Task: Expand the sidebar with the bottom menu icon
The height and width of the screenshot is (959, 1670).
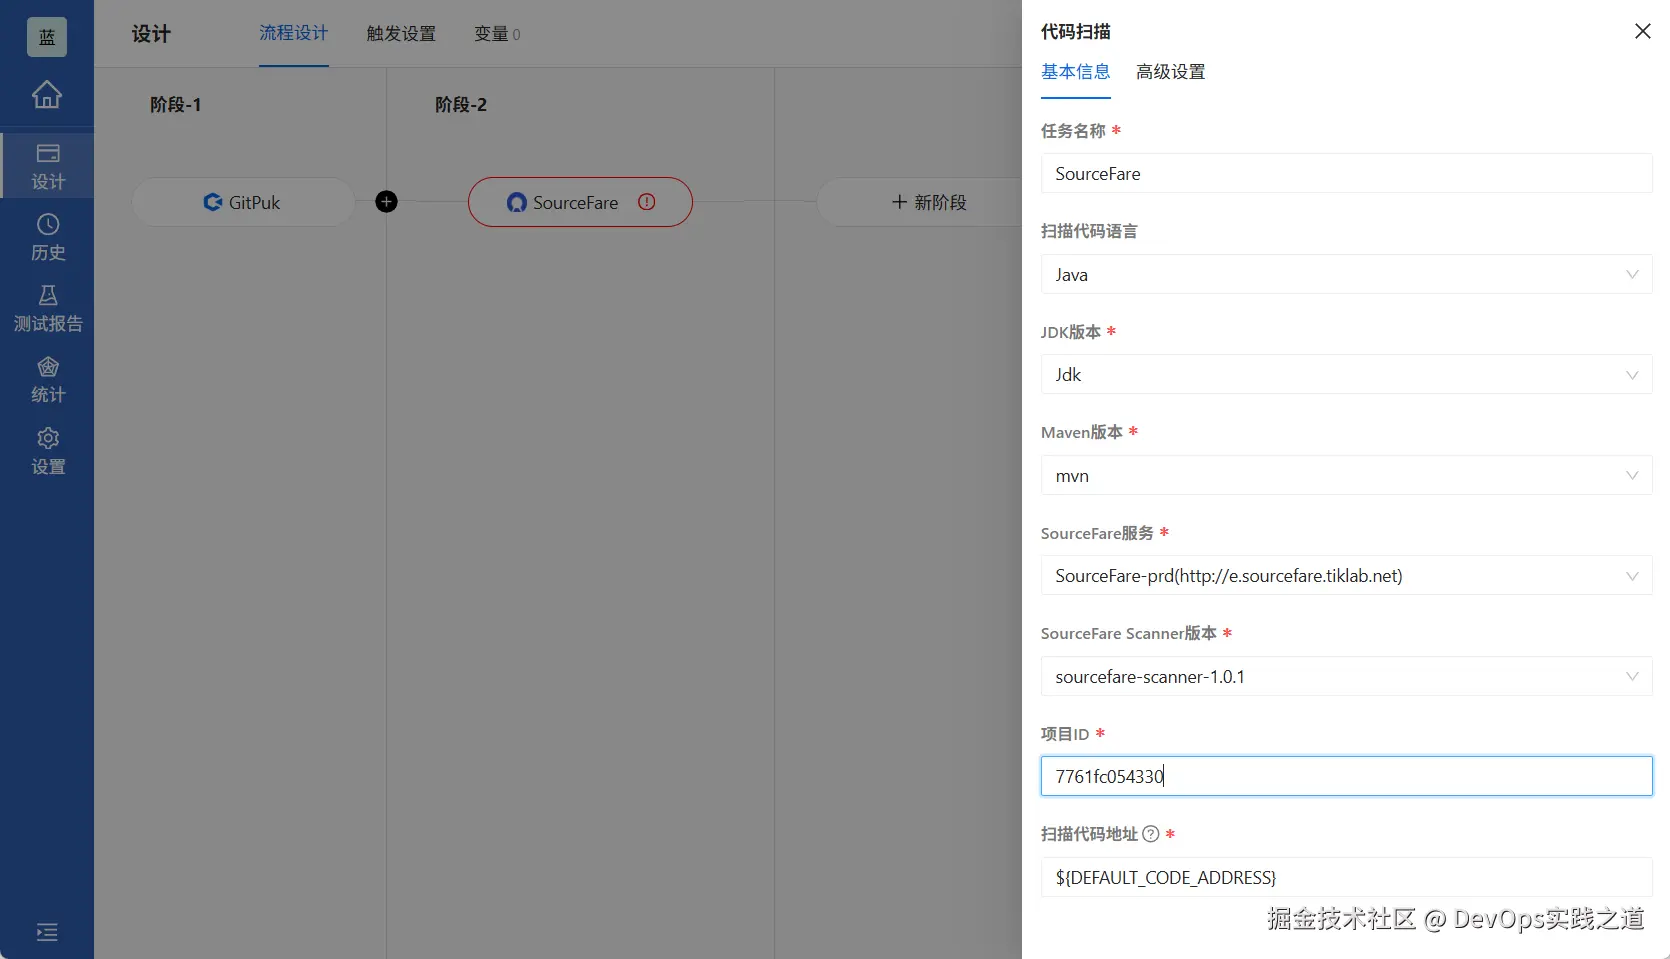Action: pyautogui.click(x=47, y=932)
